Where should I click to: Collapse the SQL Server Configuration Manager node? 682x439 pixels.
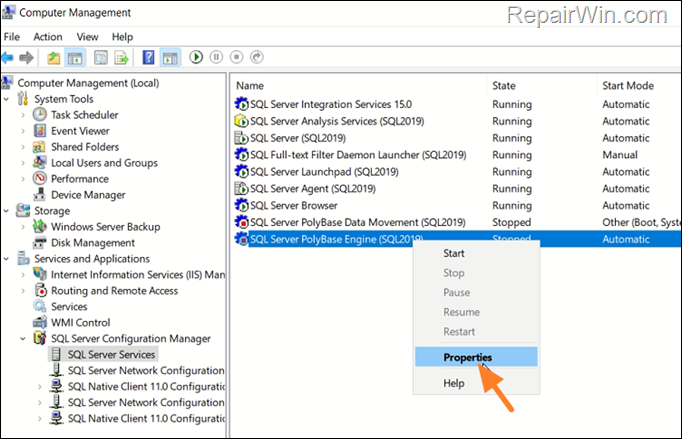point(23,338)
